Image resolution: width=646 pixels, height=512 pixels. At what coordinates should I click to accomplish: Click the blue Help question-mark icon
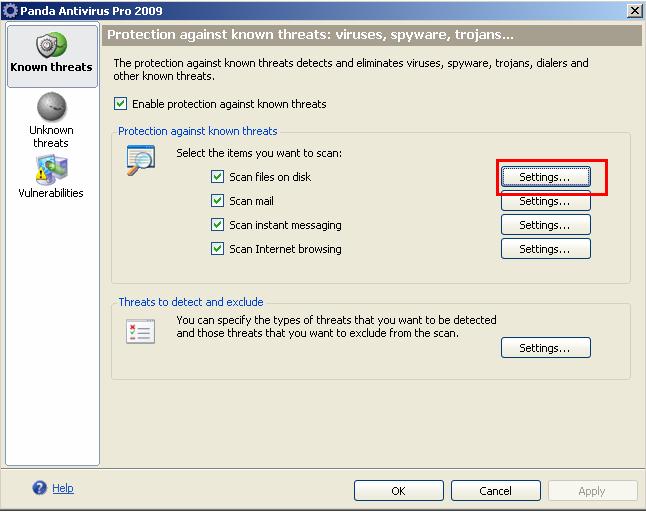40,488
